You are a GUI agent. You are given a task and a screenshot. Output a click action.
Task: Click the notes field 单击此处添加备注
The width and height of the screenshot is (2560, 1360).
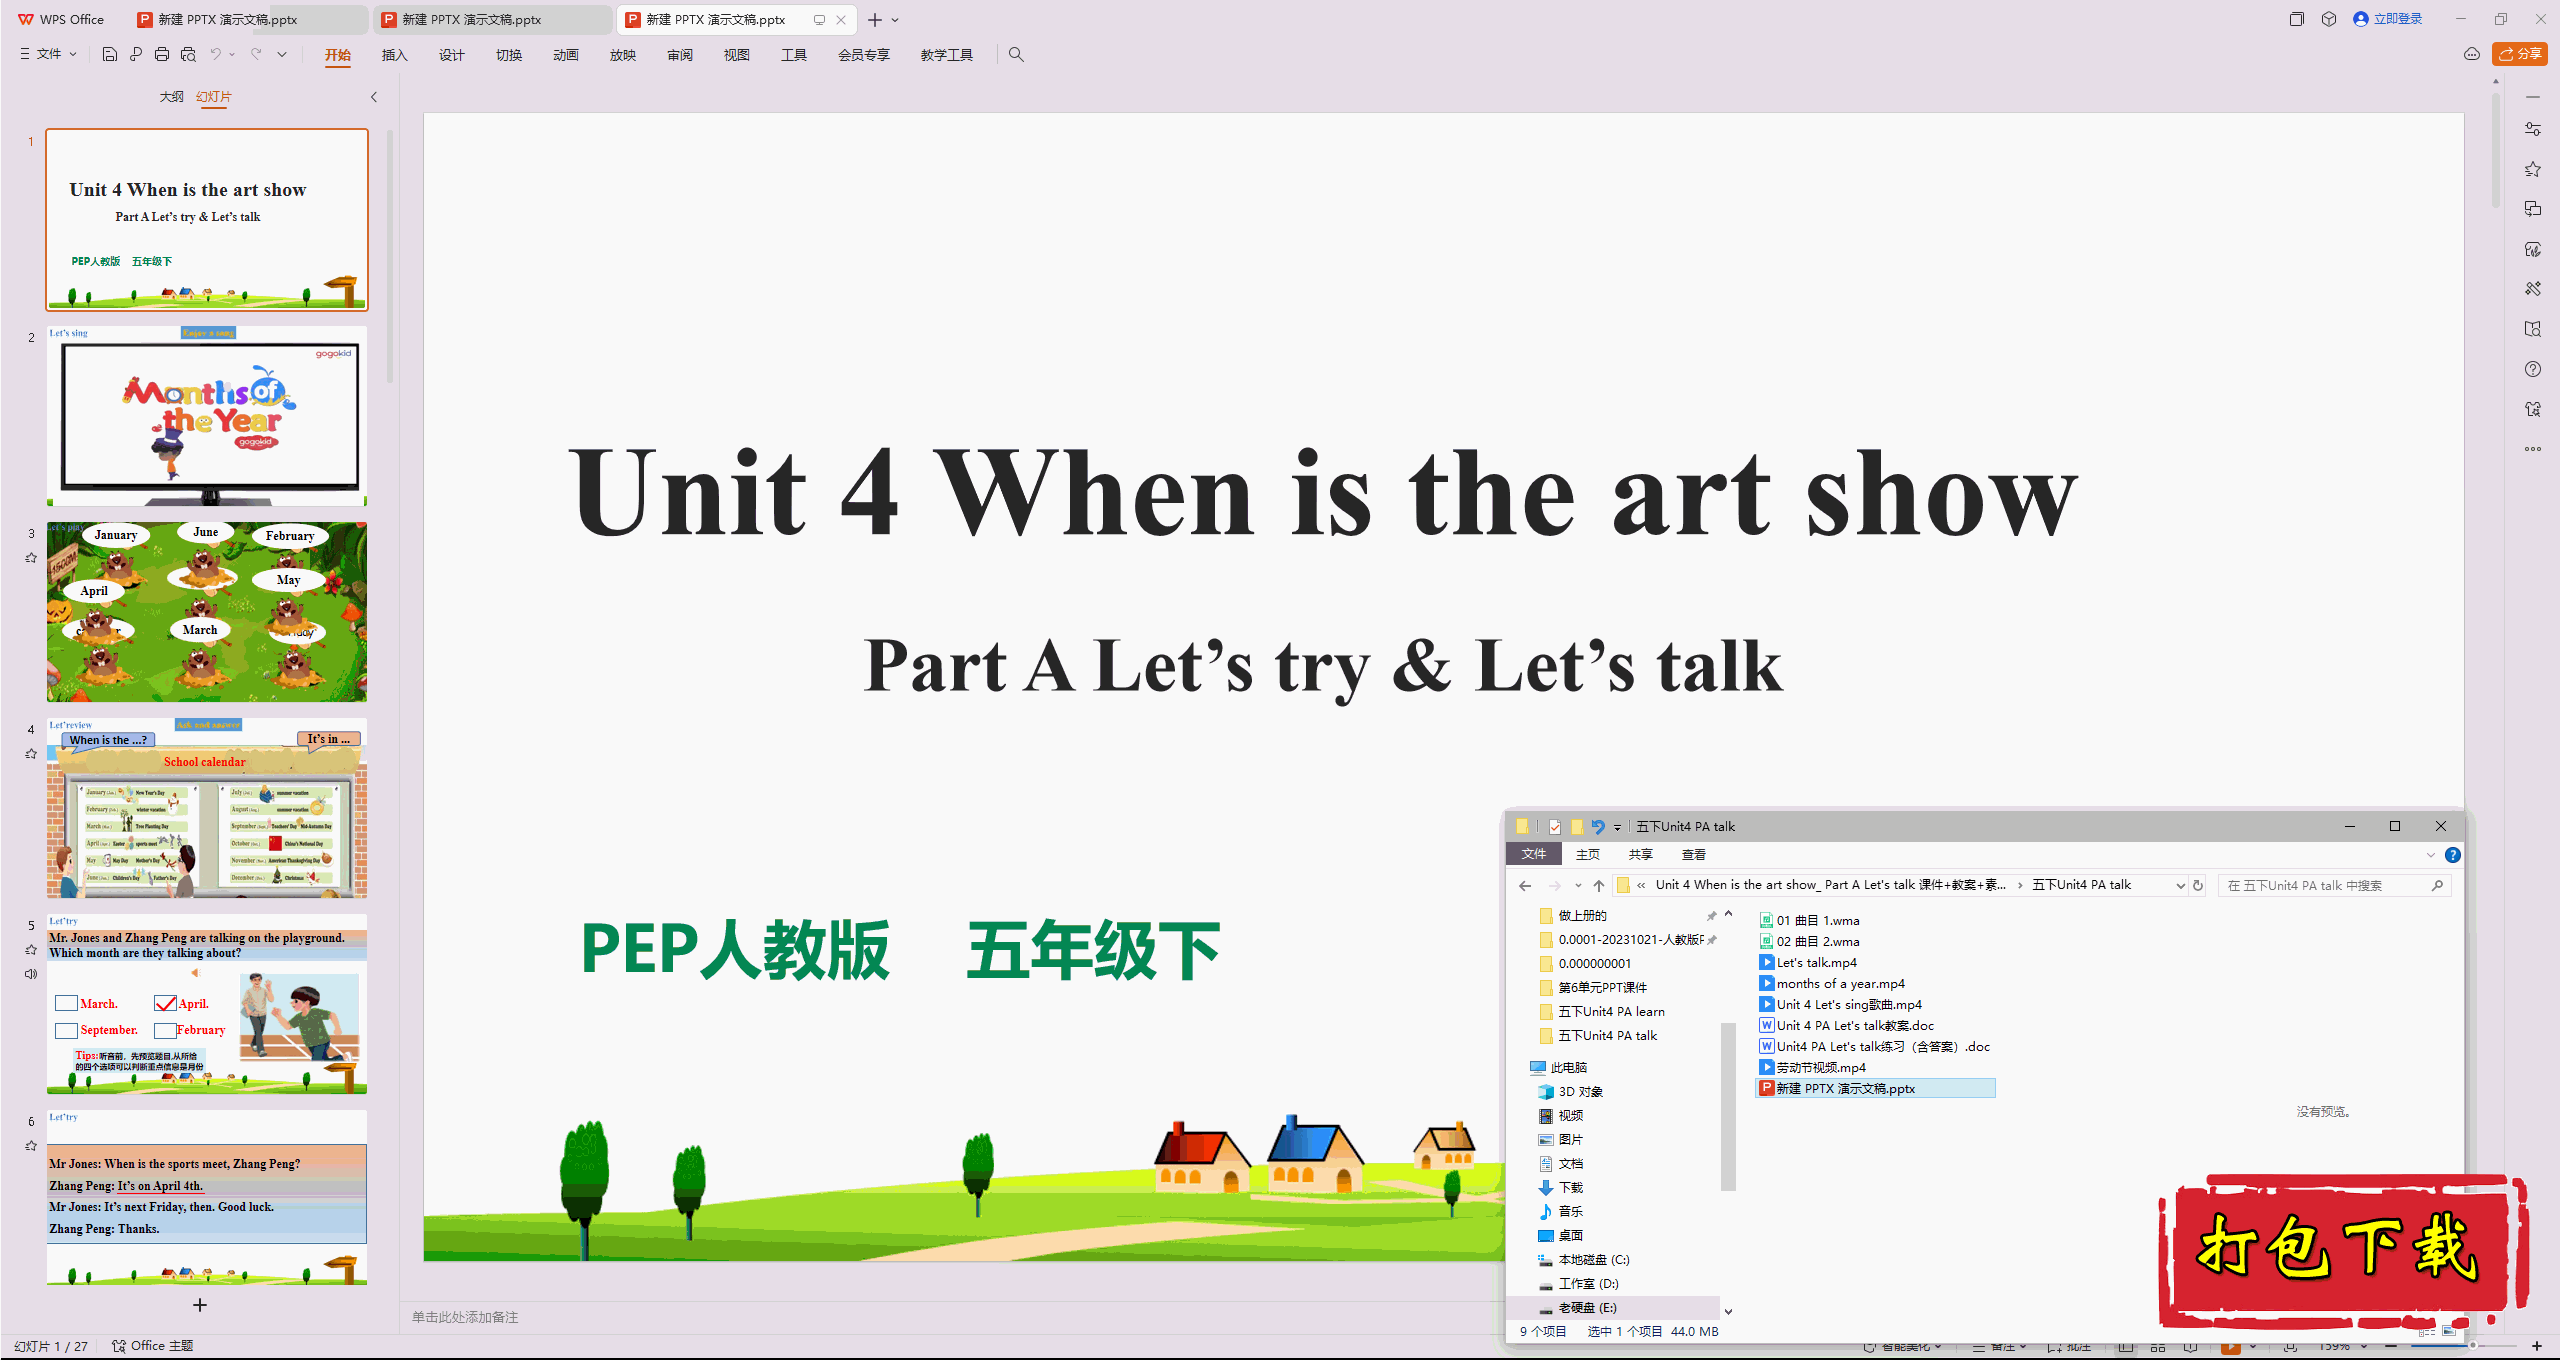click(x=465, y=1317)
